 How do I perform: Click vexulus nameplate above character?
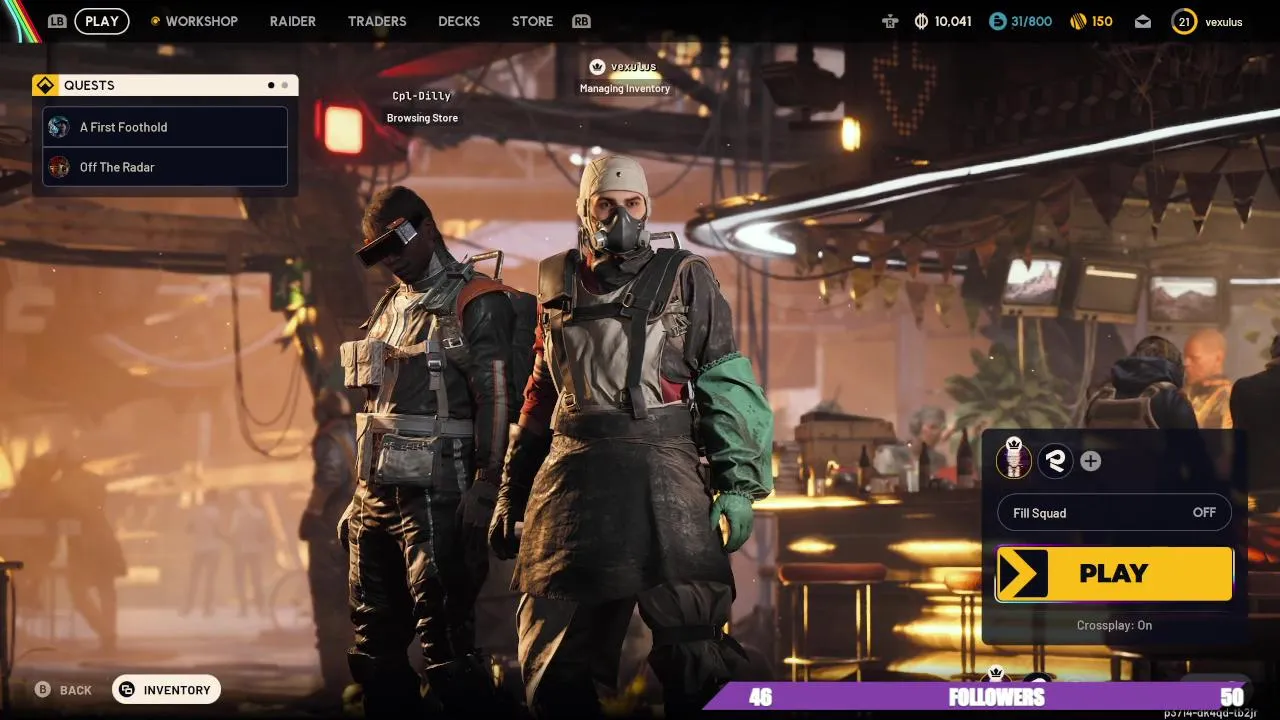(x=634, y=67)
